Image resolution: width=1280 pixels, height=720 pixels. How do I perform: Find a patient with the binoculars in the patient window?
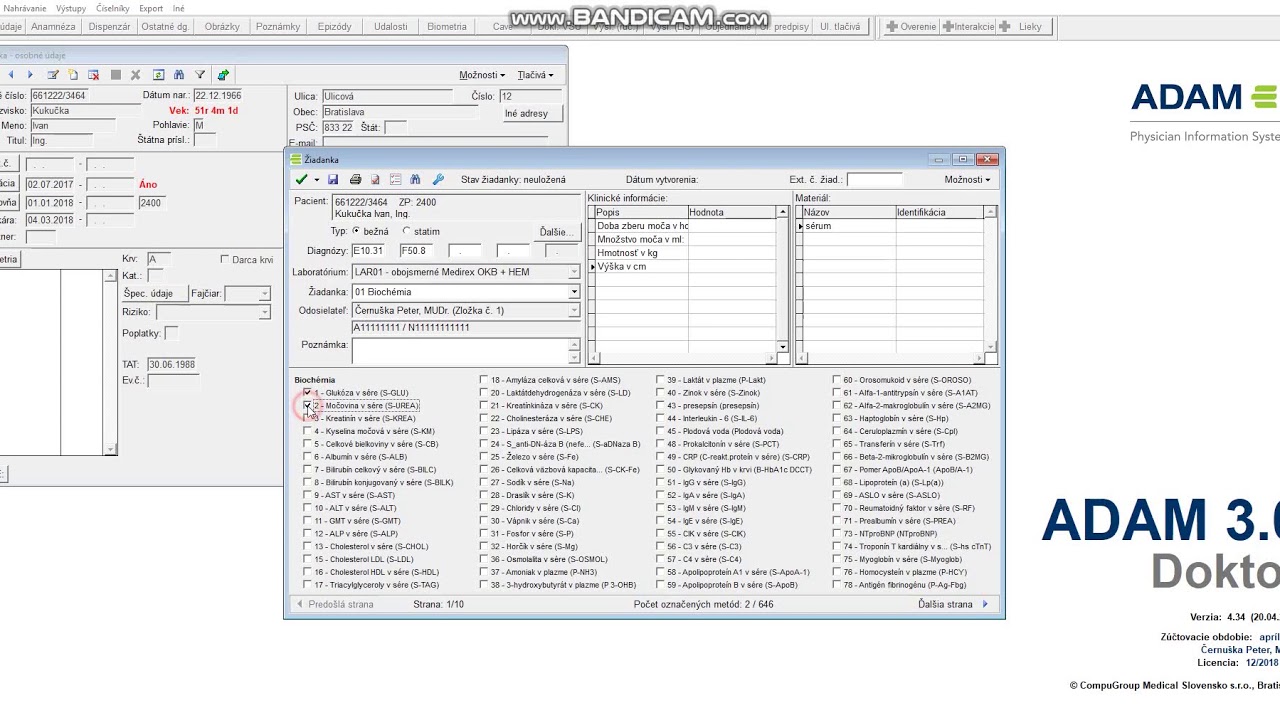[x=179, y=75]
